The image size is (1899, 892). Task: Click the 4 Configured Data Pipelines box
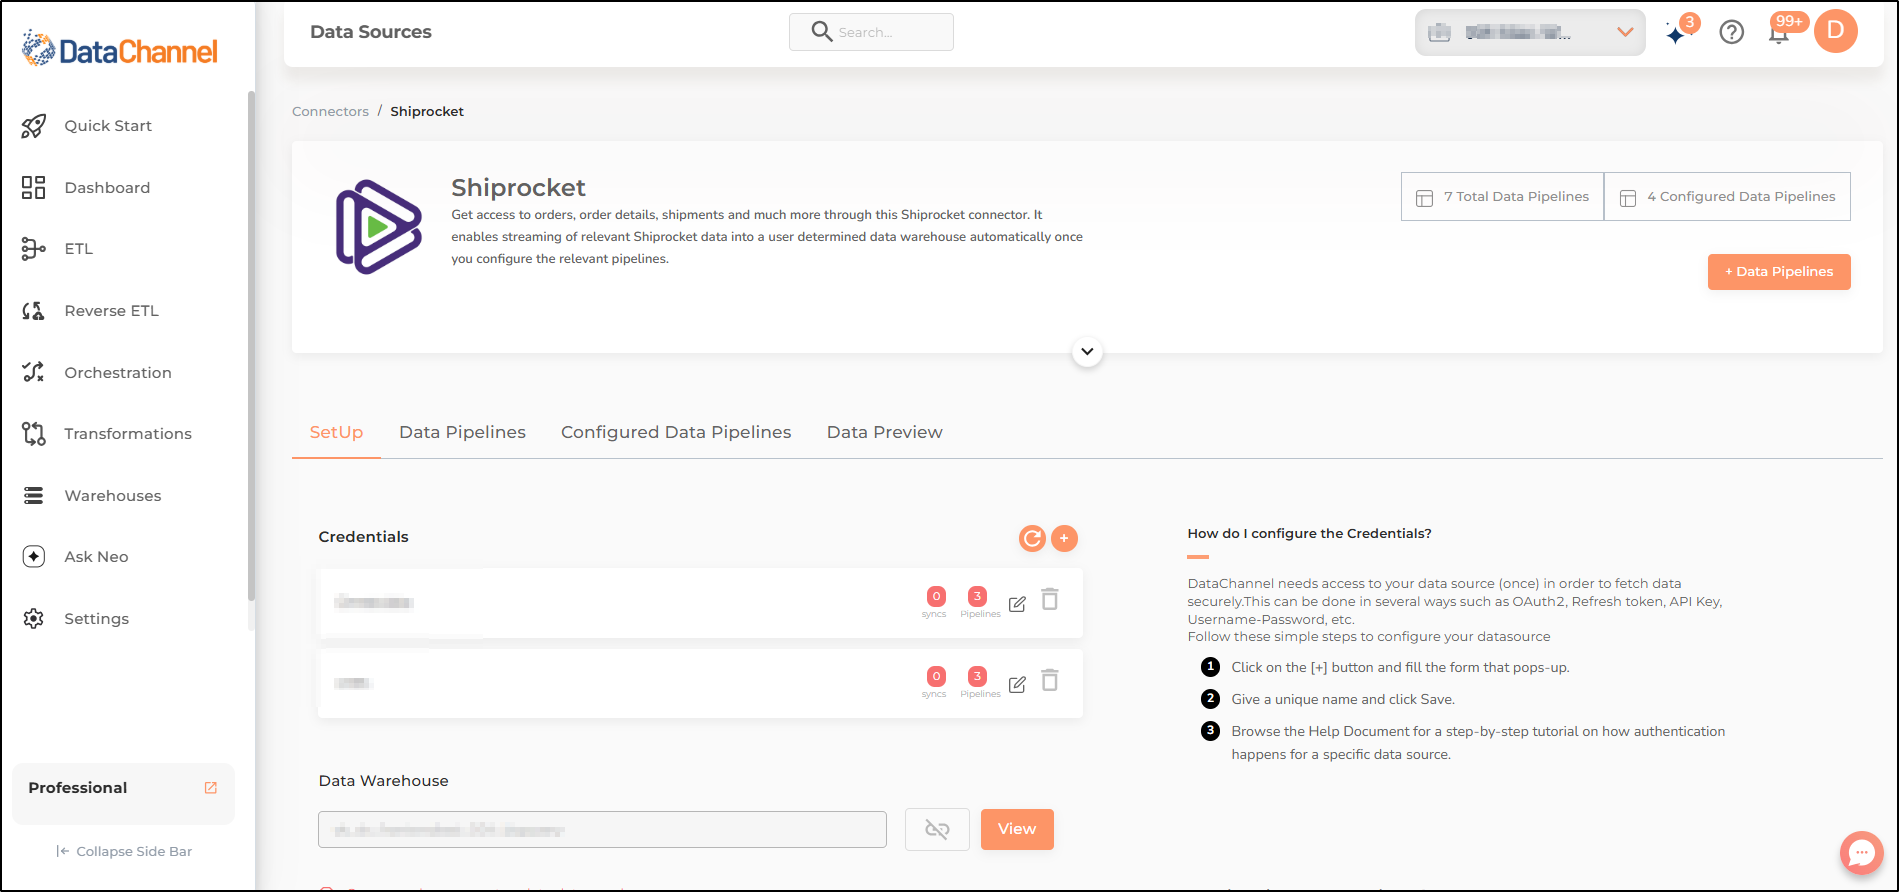coord(1727,197)
